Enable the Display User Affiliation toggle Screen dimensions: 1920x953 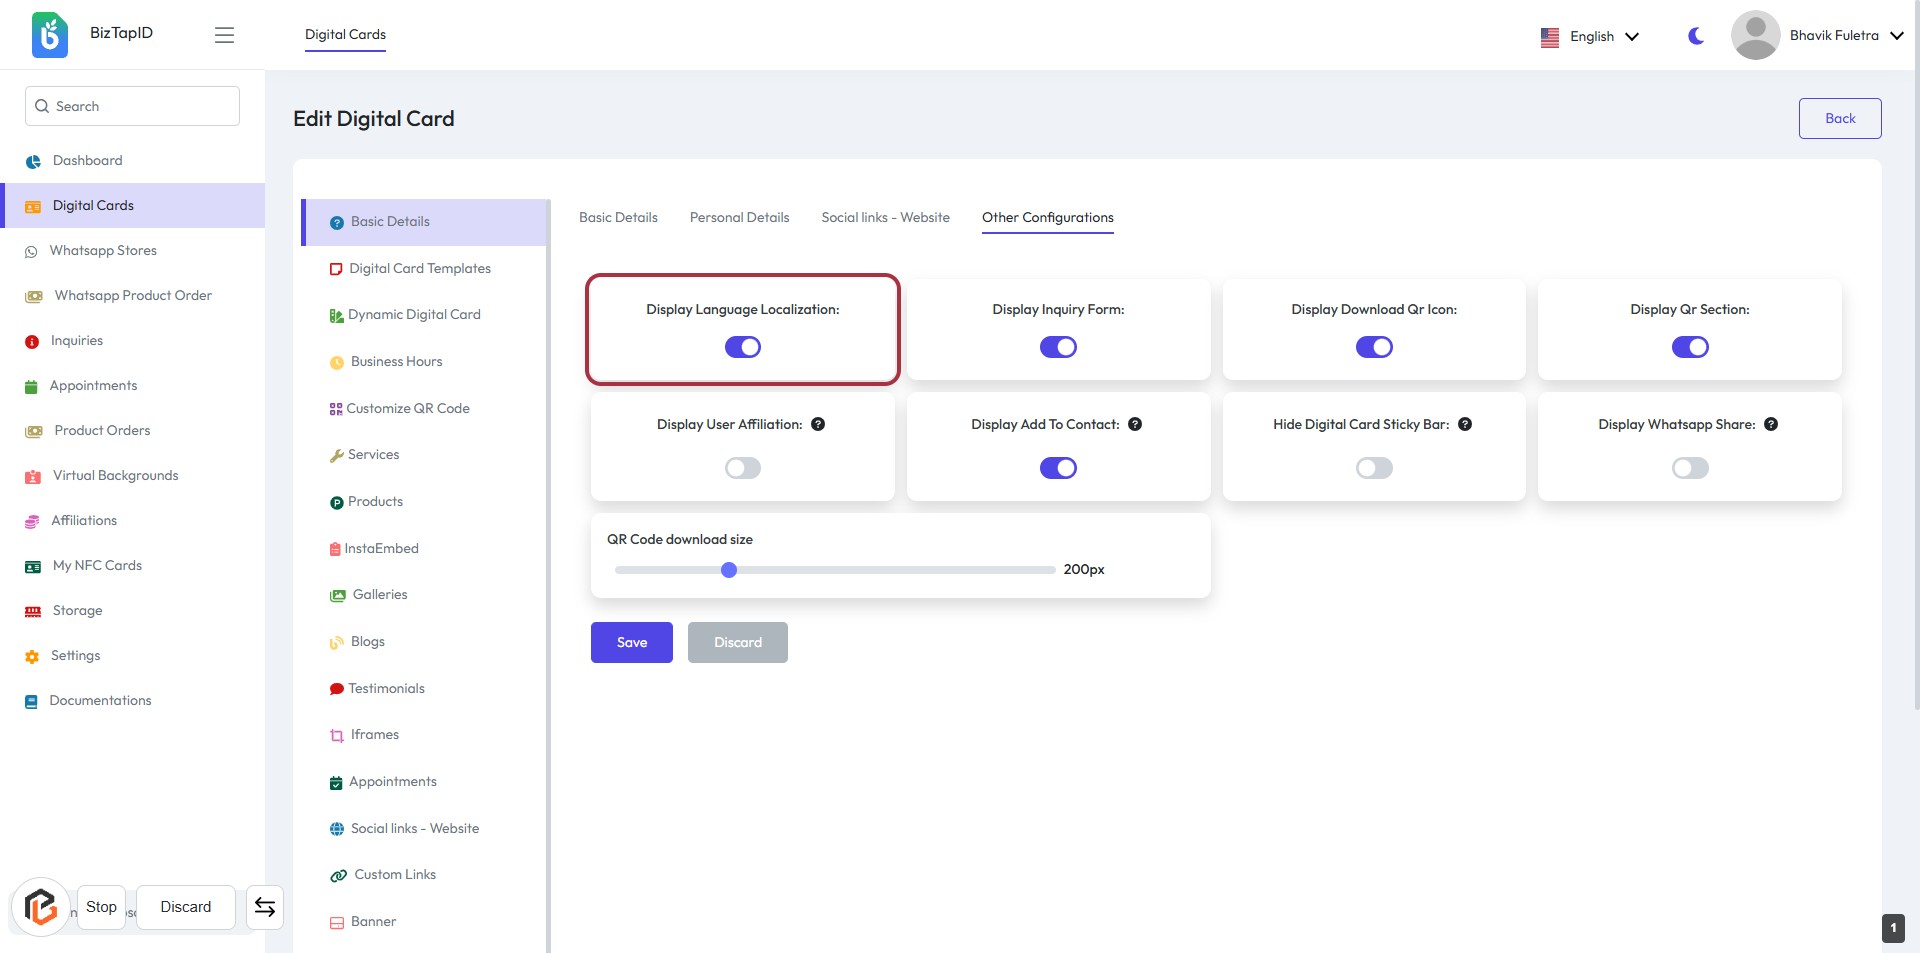point(742,468)
